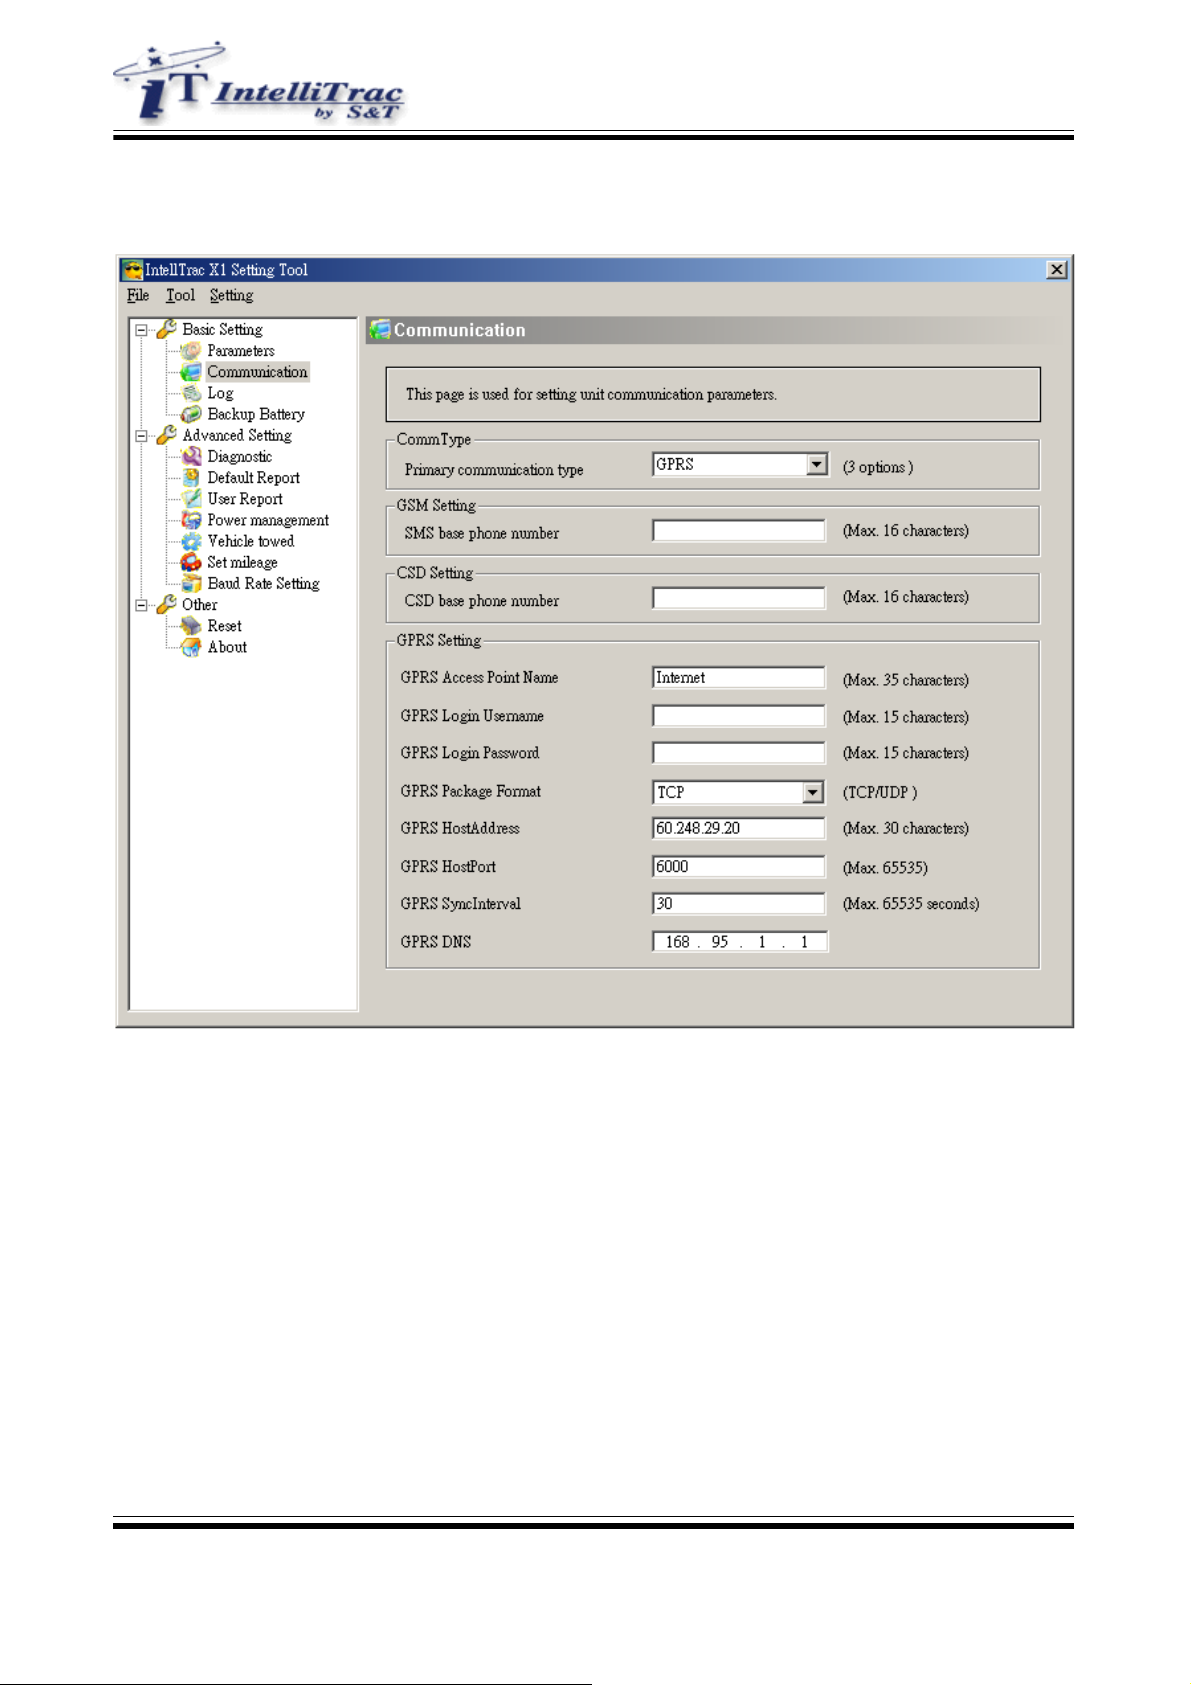The height and width of the screenshot is (1685, 1191).
Task: Click the Communication header icon
Action: click(x=380, y=330)
